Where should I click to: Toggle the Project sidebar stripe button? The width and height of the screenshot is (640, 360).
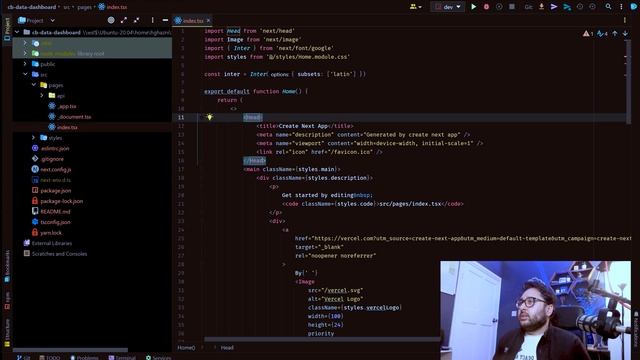7,29
